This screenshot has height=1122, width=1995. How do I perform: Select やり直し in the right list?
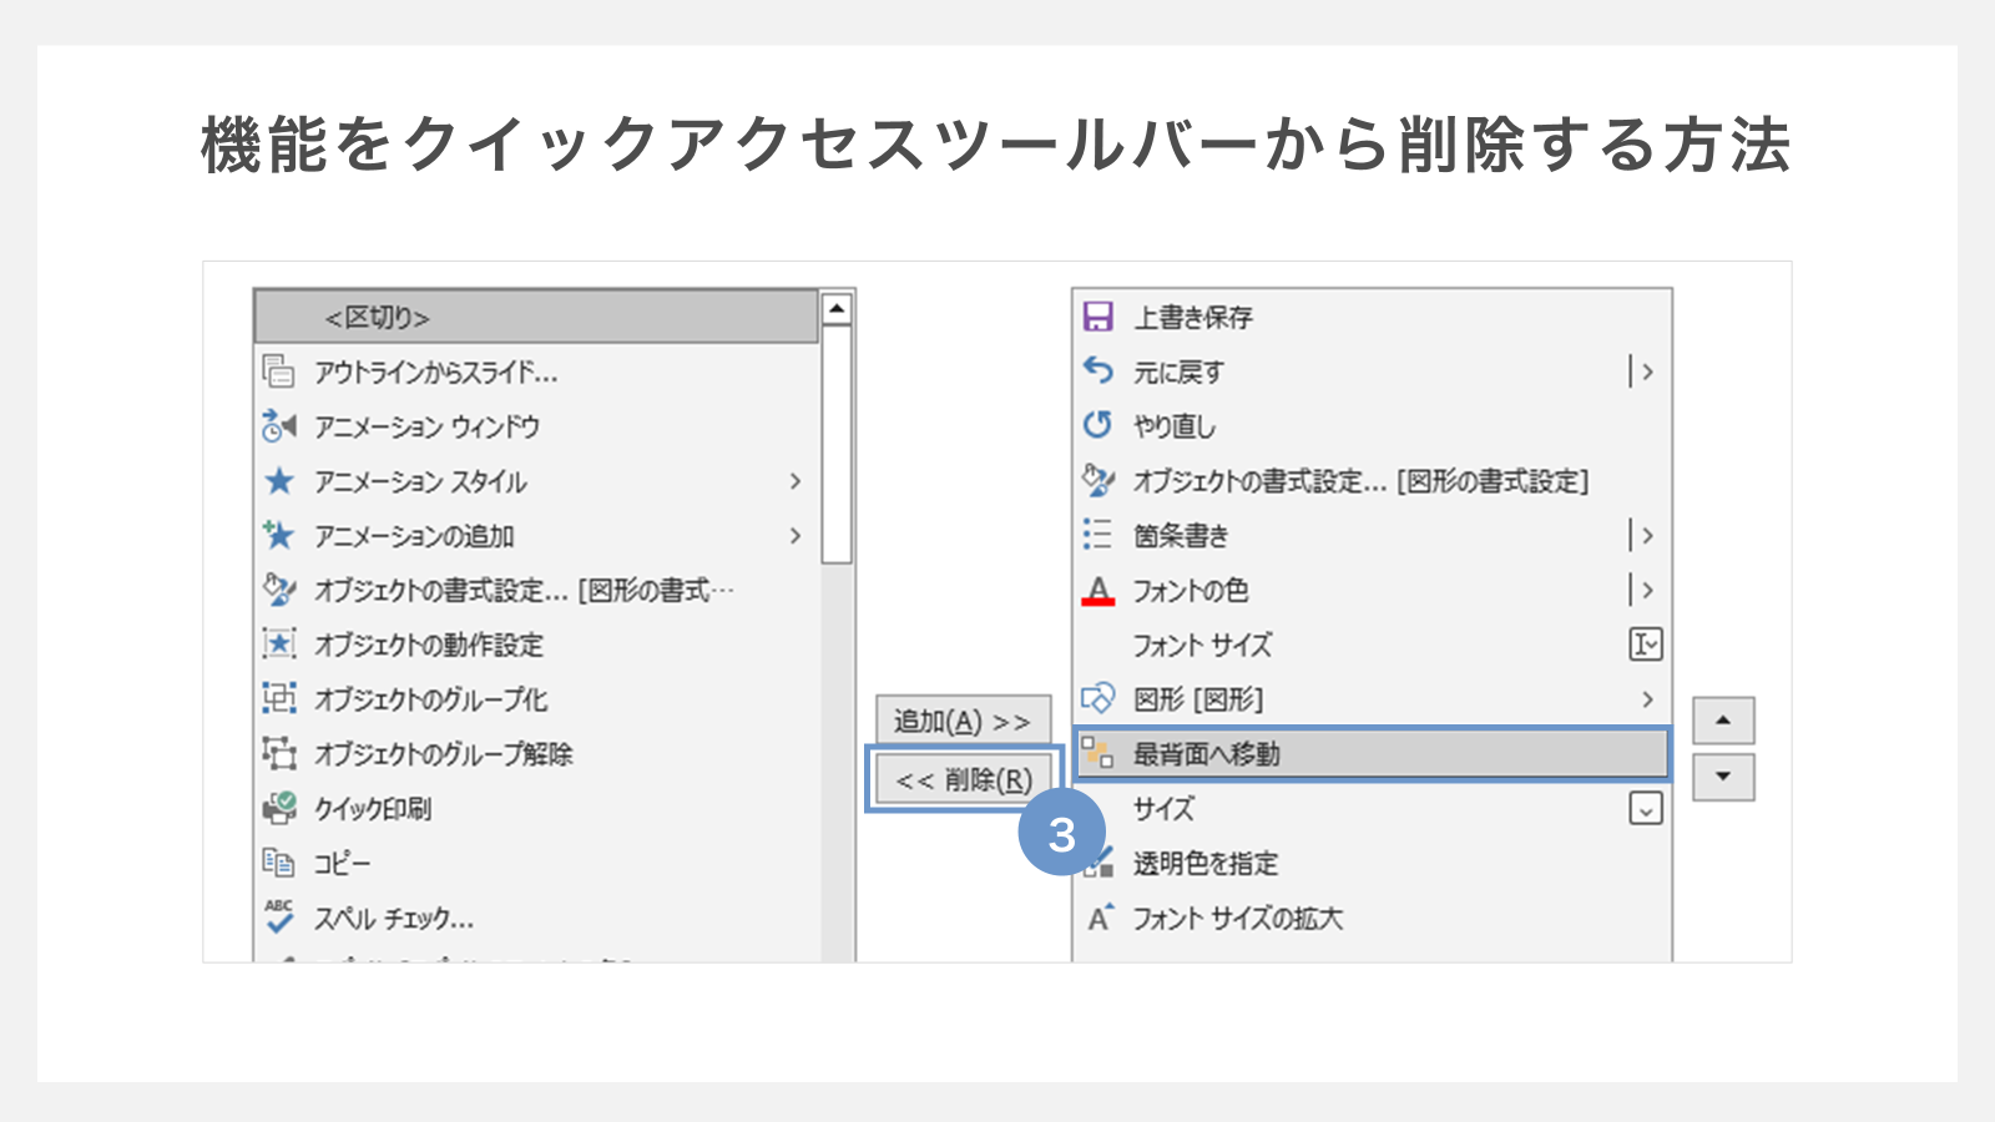(1371, 427)
